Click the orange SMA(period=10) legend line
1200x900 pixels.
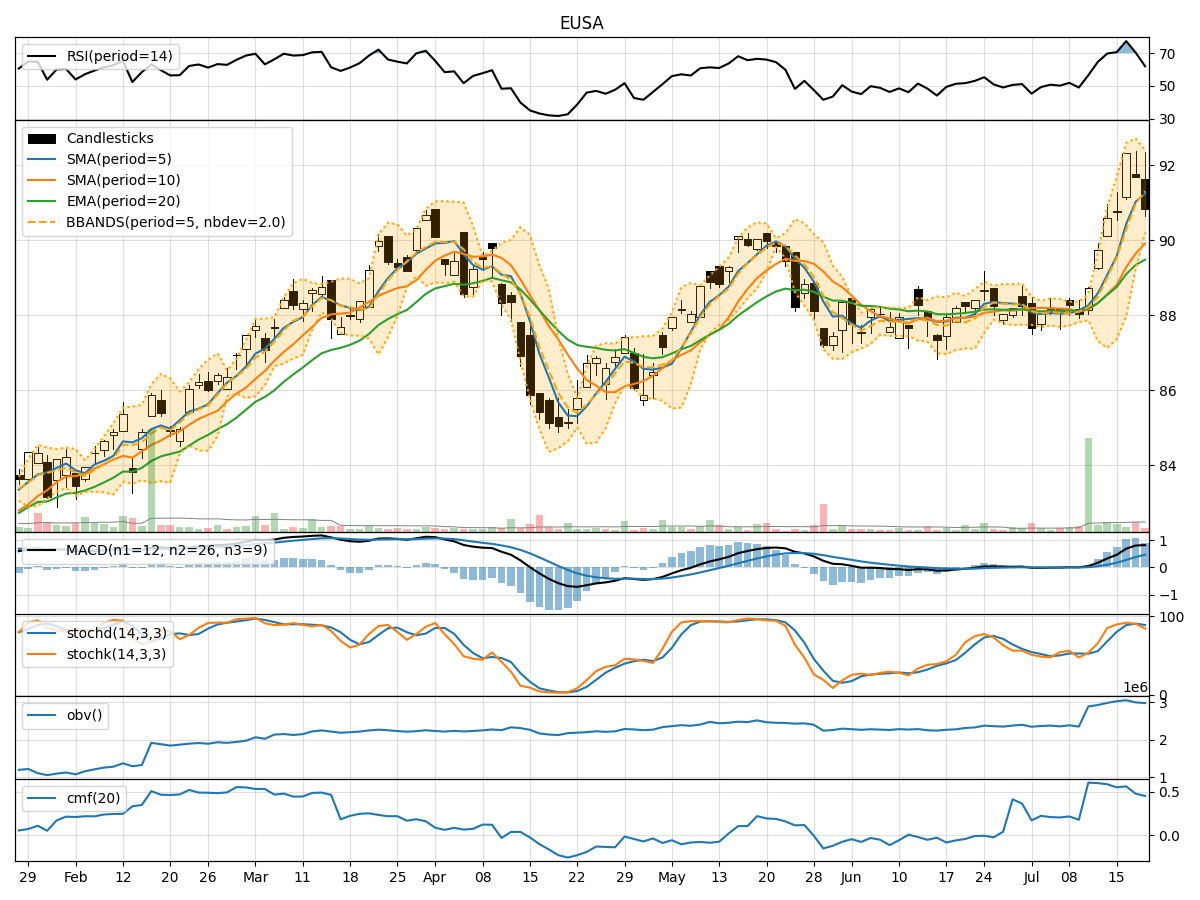pyautogui.click(x=42, y=181)
